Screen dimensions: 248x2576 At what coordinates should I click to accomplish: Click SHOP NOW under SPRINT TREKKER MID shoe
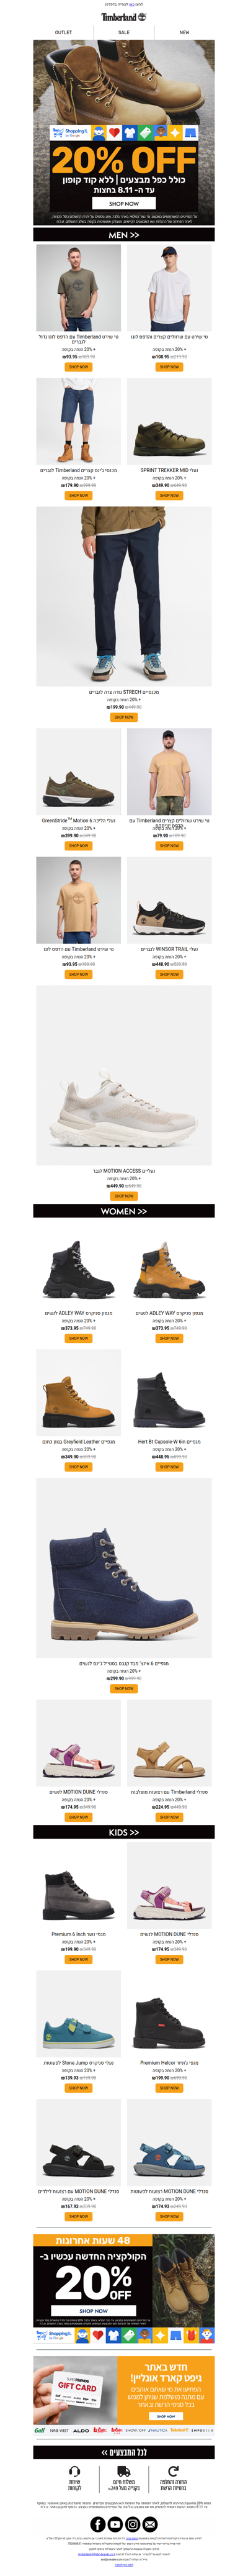click(169, 495)
